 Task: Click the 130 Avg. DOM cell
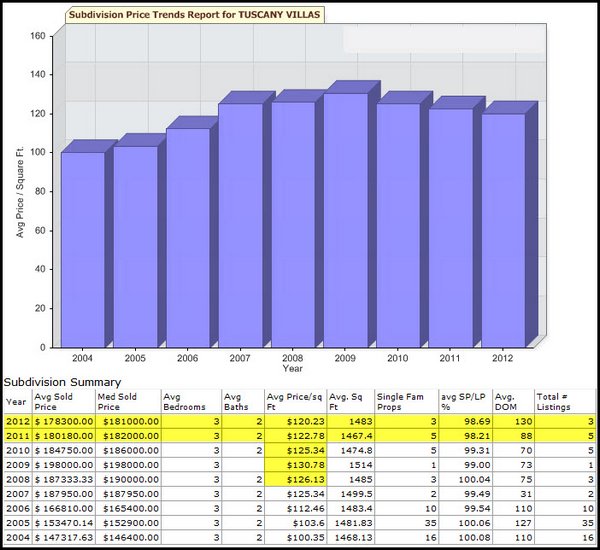(x=513, y=421)
